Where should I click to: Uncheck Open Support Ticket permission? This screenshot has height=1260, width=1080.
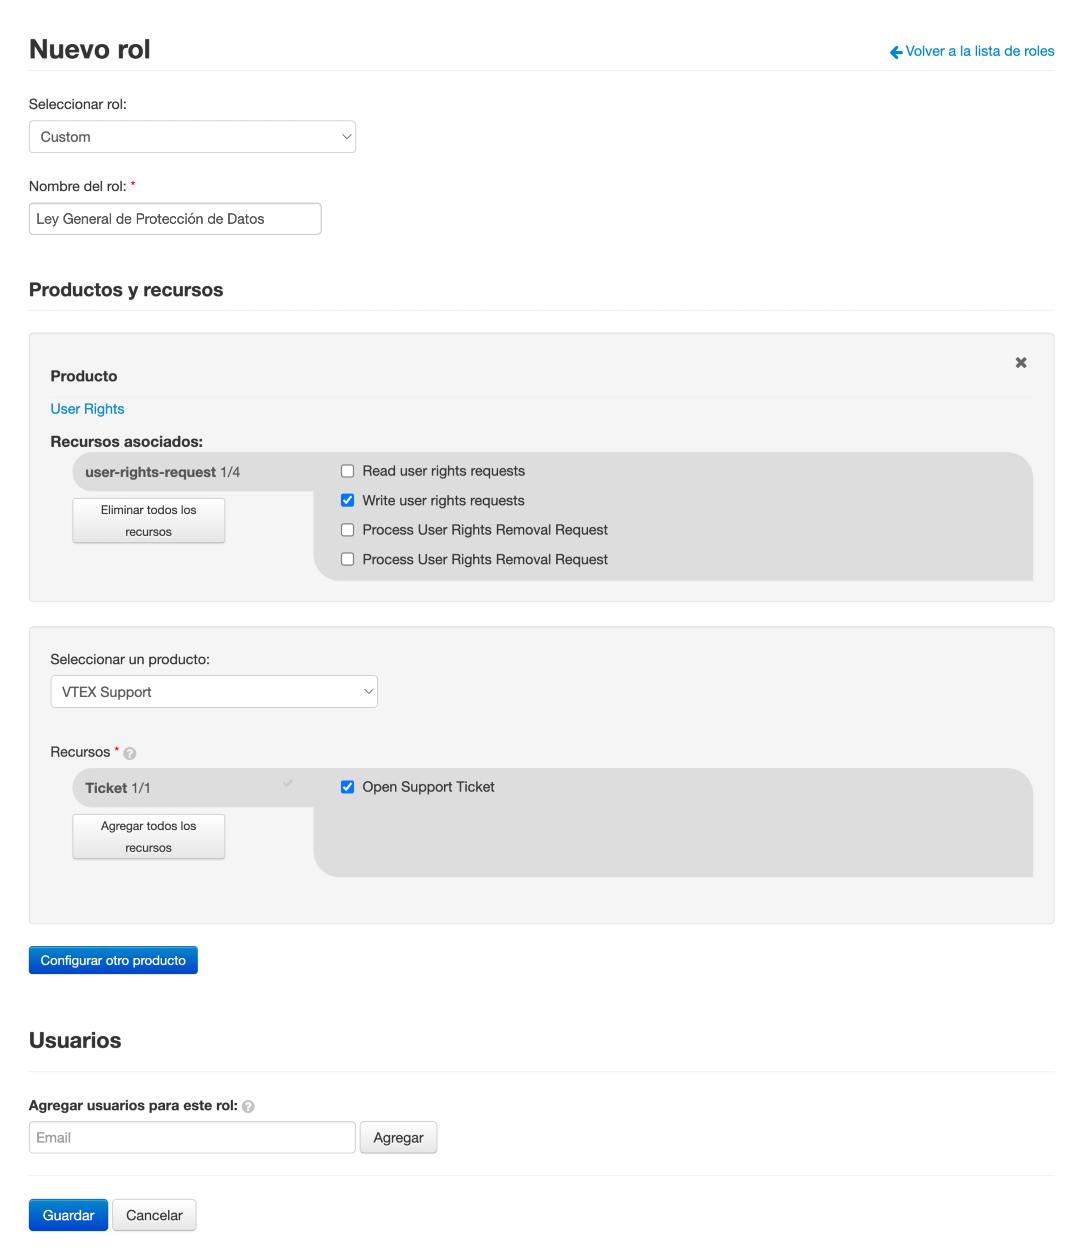tap(348, 787)
